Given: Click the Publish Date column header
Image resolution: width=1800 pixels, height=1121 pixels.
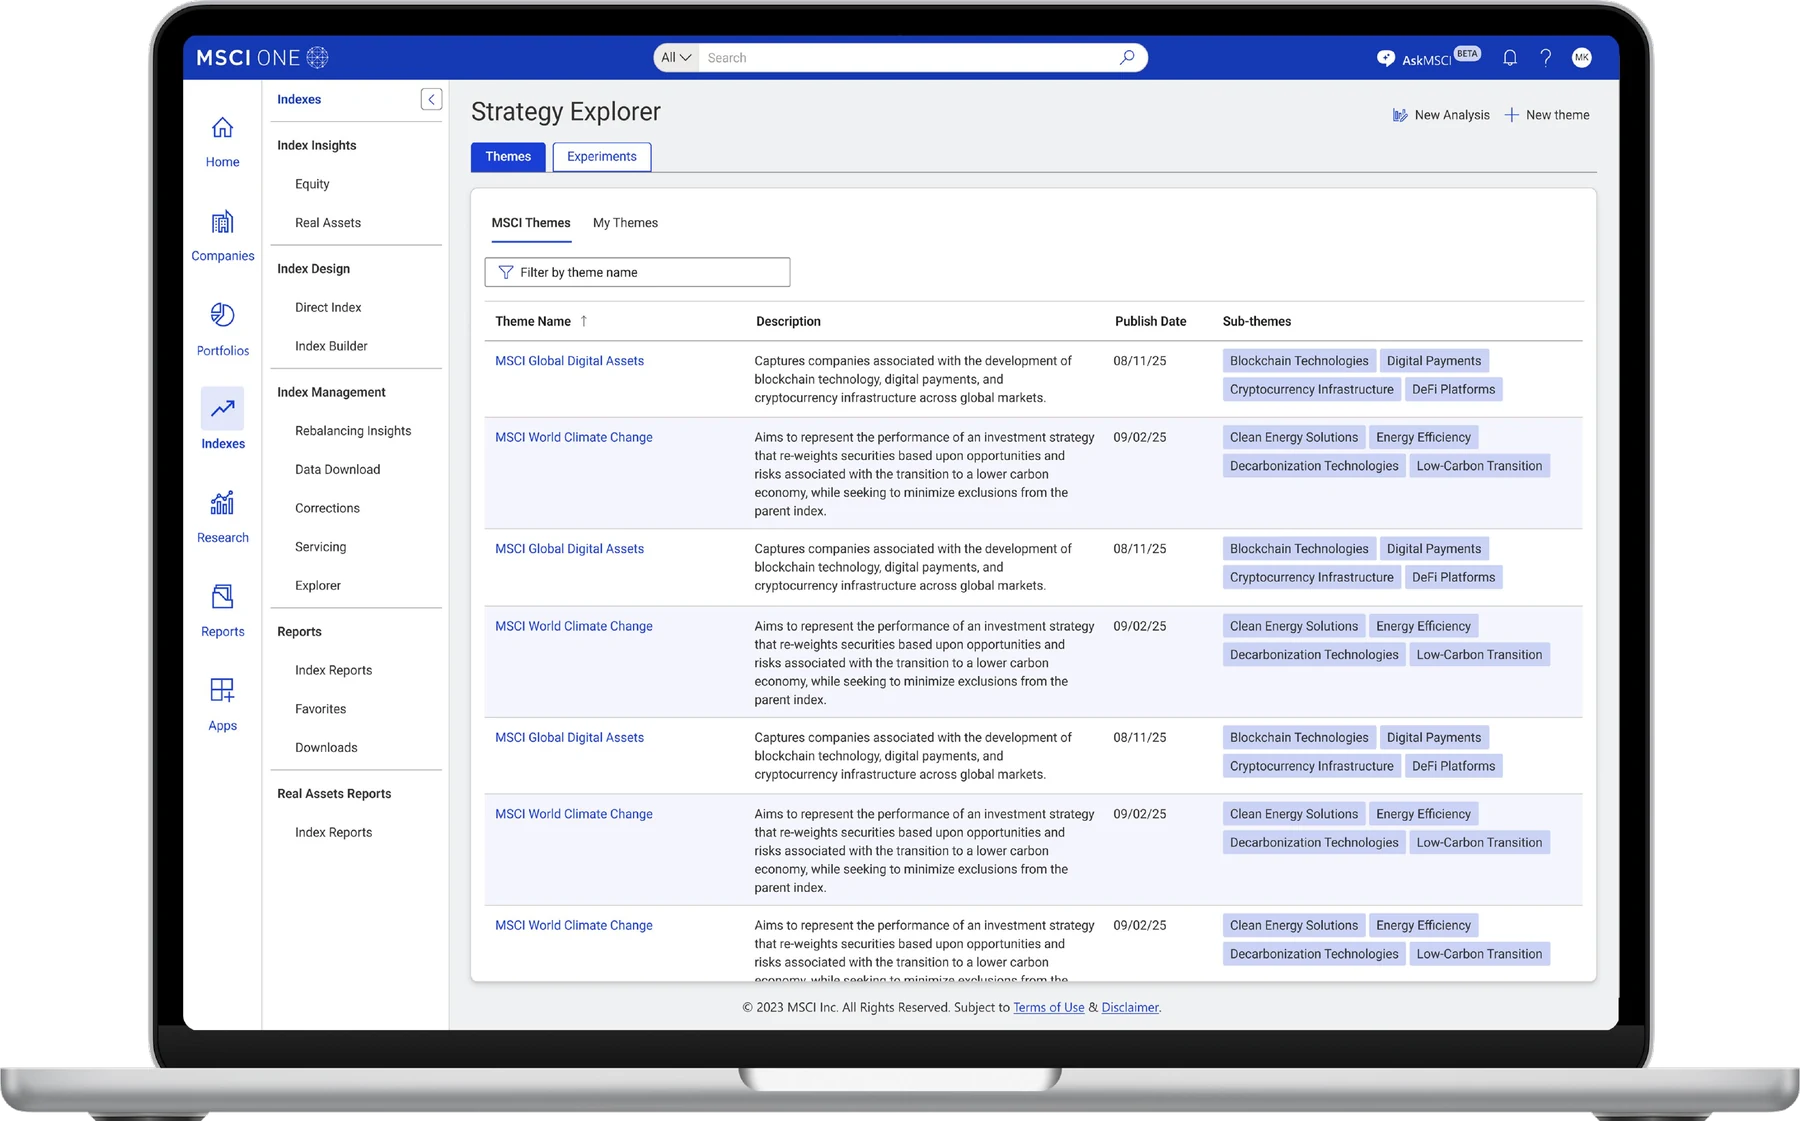Looking at the screenshot, I should tap(1150, 321).
